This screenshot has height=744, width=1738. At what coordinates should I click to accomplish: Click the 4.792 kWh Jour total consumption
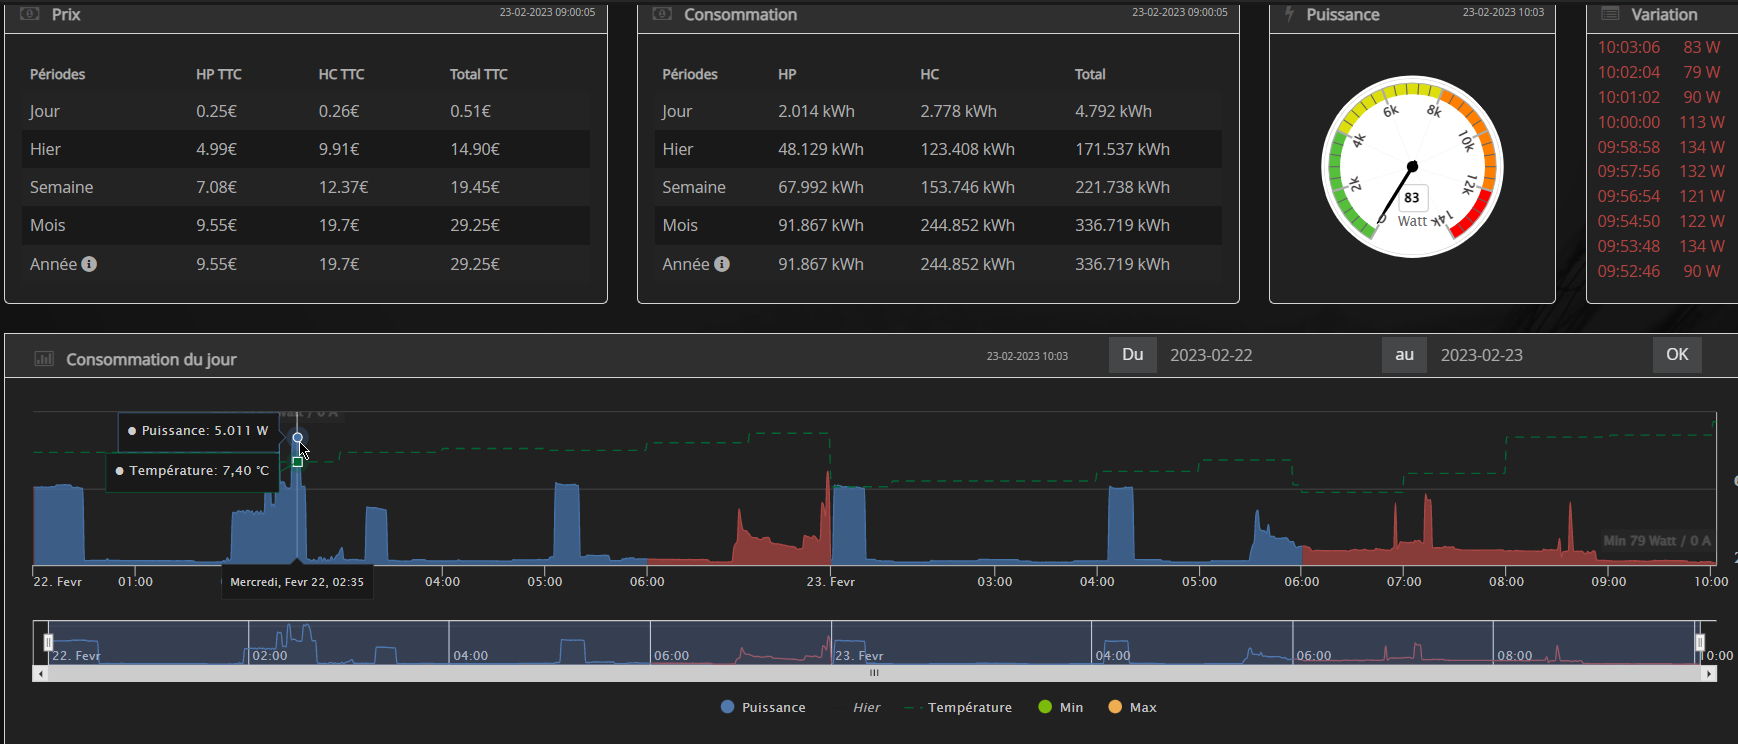click(x=1113, y=111)
